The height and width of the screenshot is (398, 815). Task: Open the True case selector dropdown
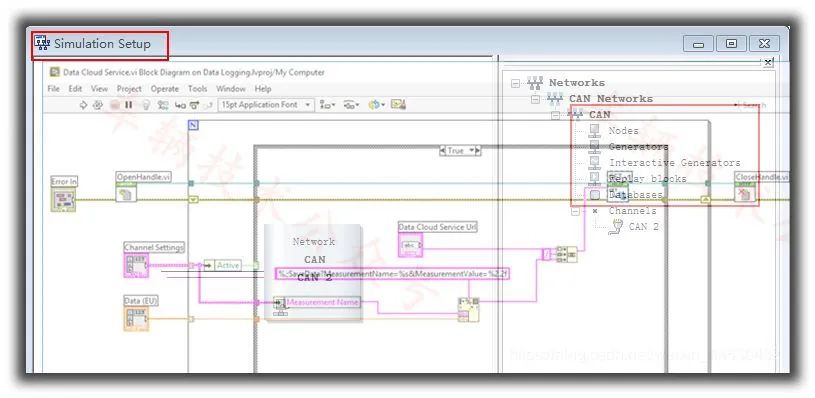coord(460,151)
